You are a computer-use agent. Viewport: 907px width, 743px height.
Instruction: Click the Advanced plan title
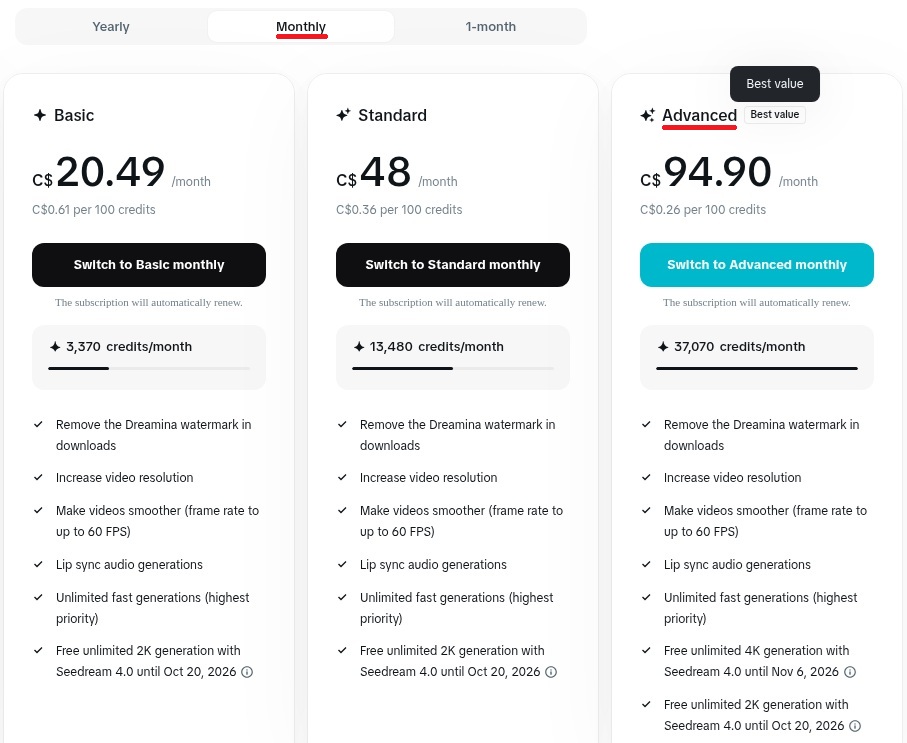(x=699, y=115)
